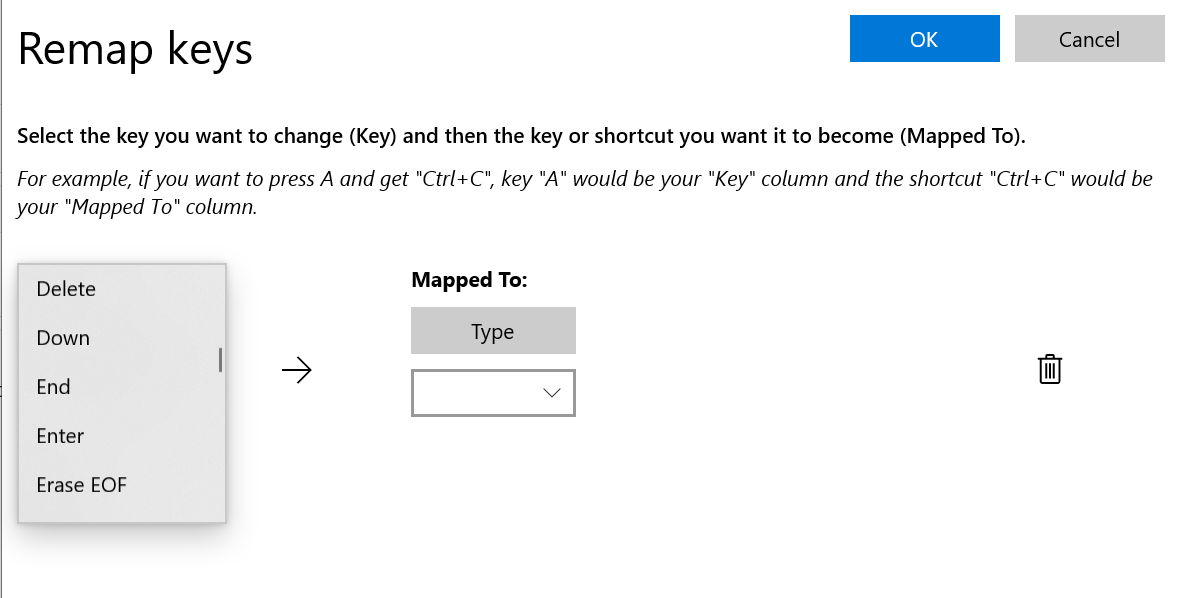
Task: Click the Remap keys title heading
Action: click(x=135, y=48)
